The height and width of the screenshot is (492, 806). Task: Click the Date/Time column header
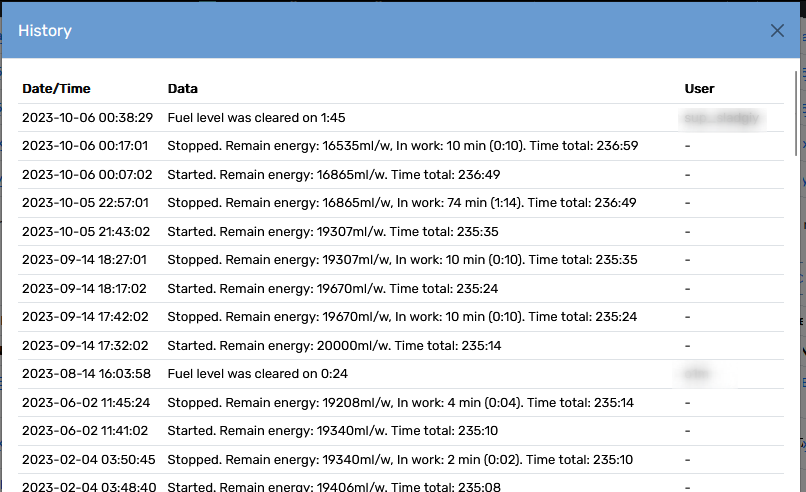click(56, 88)
